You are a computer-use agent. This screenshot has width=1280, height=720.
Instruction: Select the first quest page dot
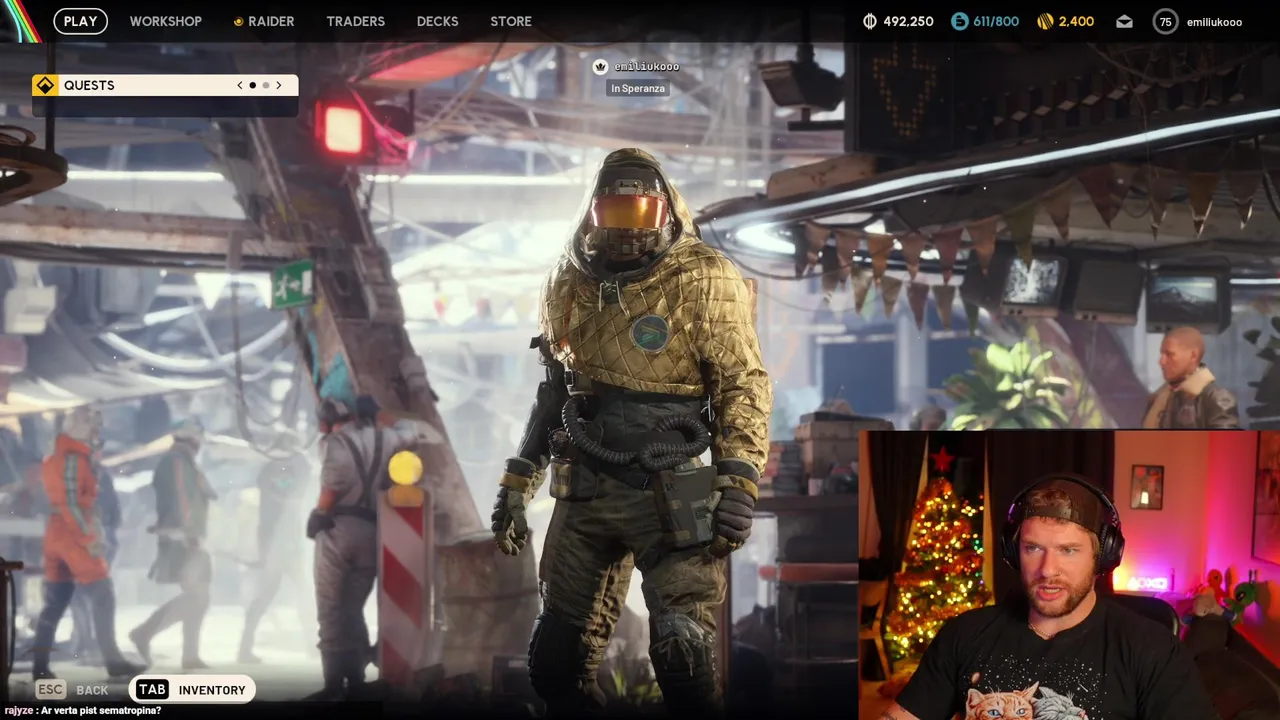pos(252,85)
